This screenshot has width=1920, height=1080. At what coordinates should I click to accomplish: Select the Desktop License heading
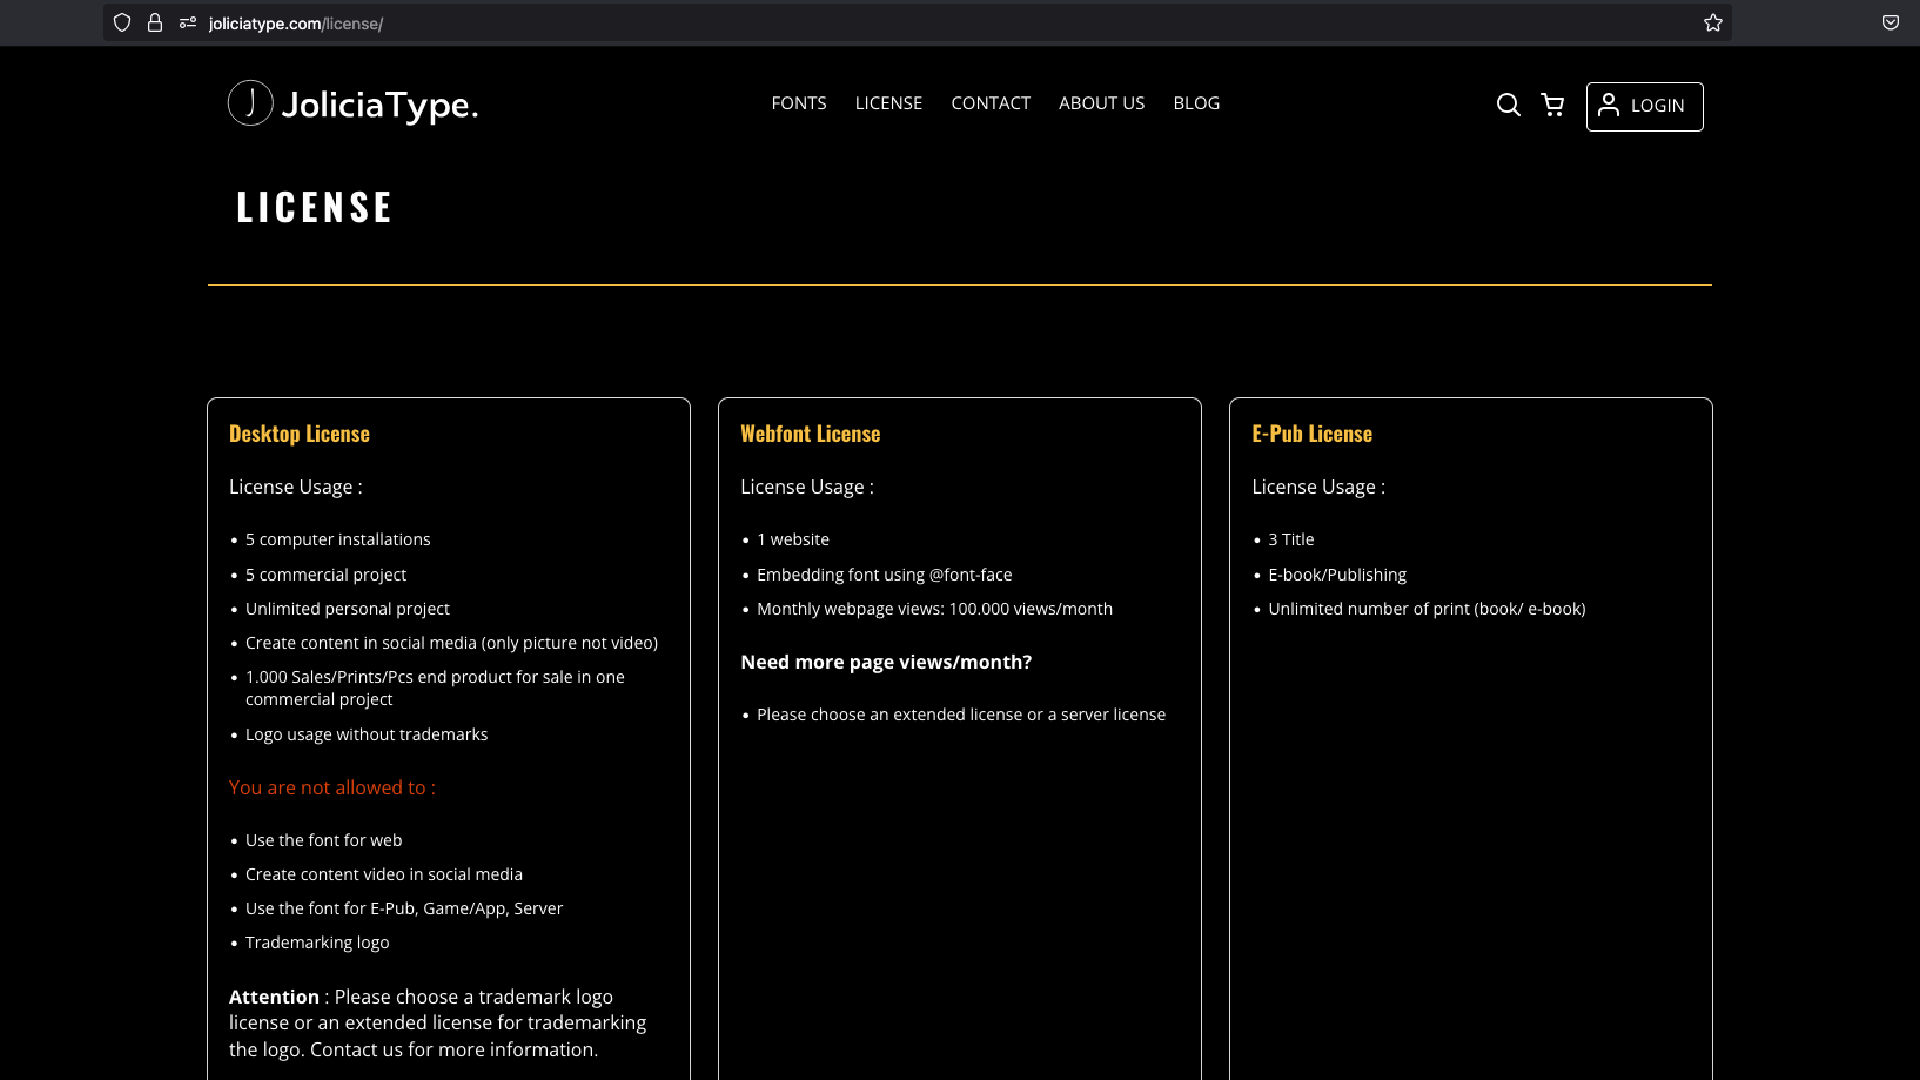click(299, 434)
